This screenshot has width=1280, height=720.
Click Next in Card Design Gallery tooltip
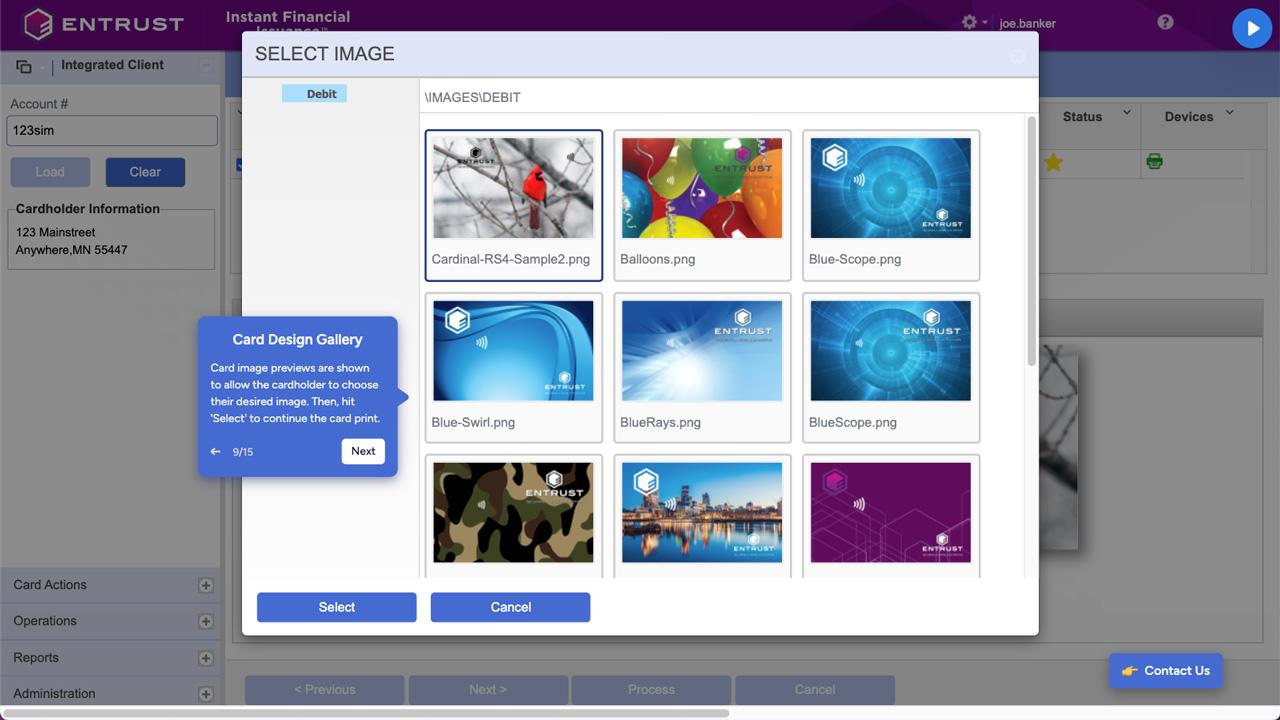click(363, 451)
